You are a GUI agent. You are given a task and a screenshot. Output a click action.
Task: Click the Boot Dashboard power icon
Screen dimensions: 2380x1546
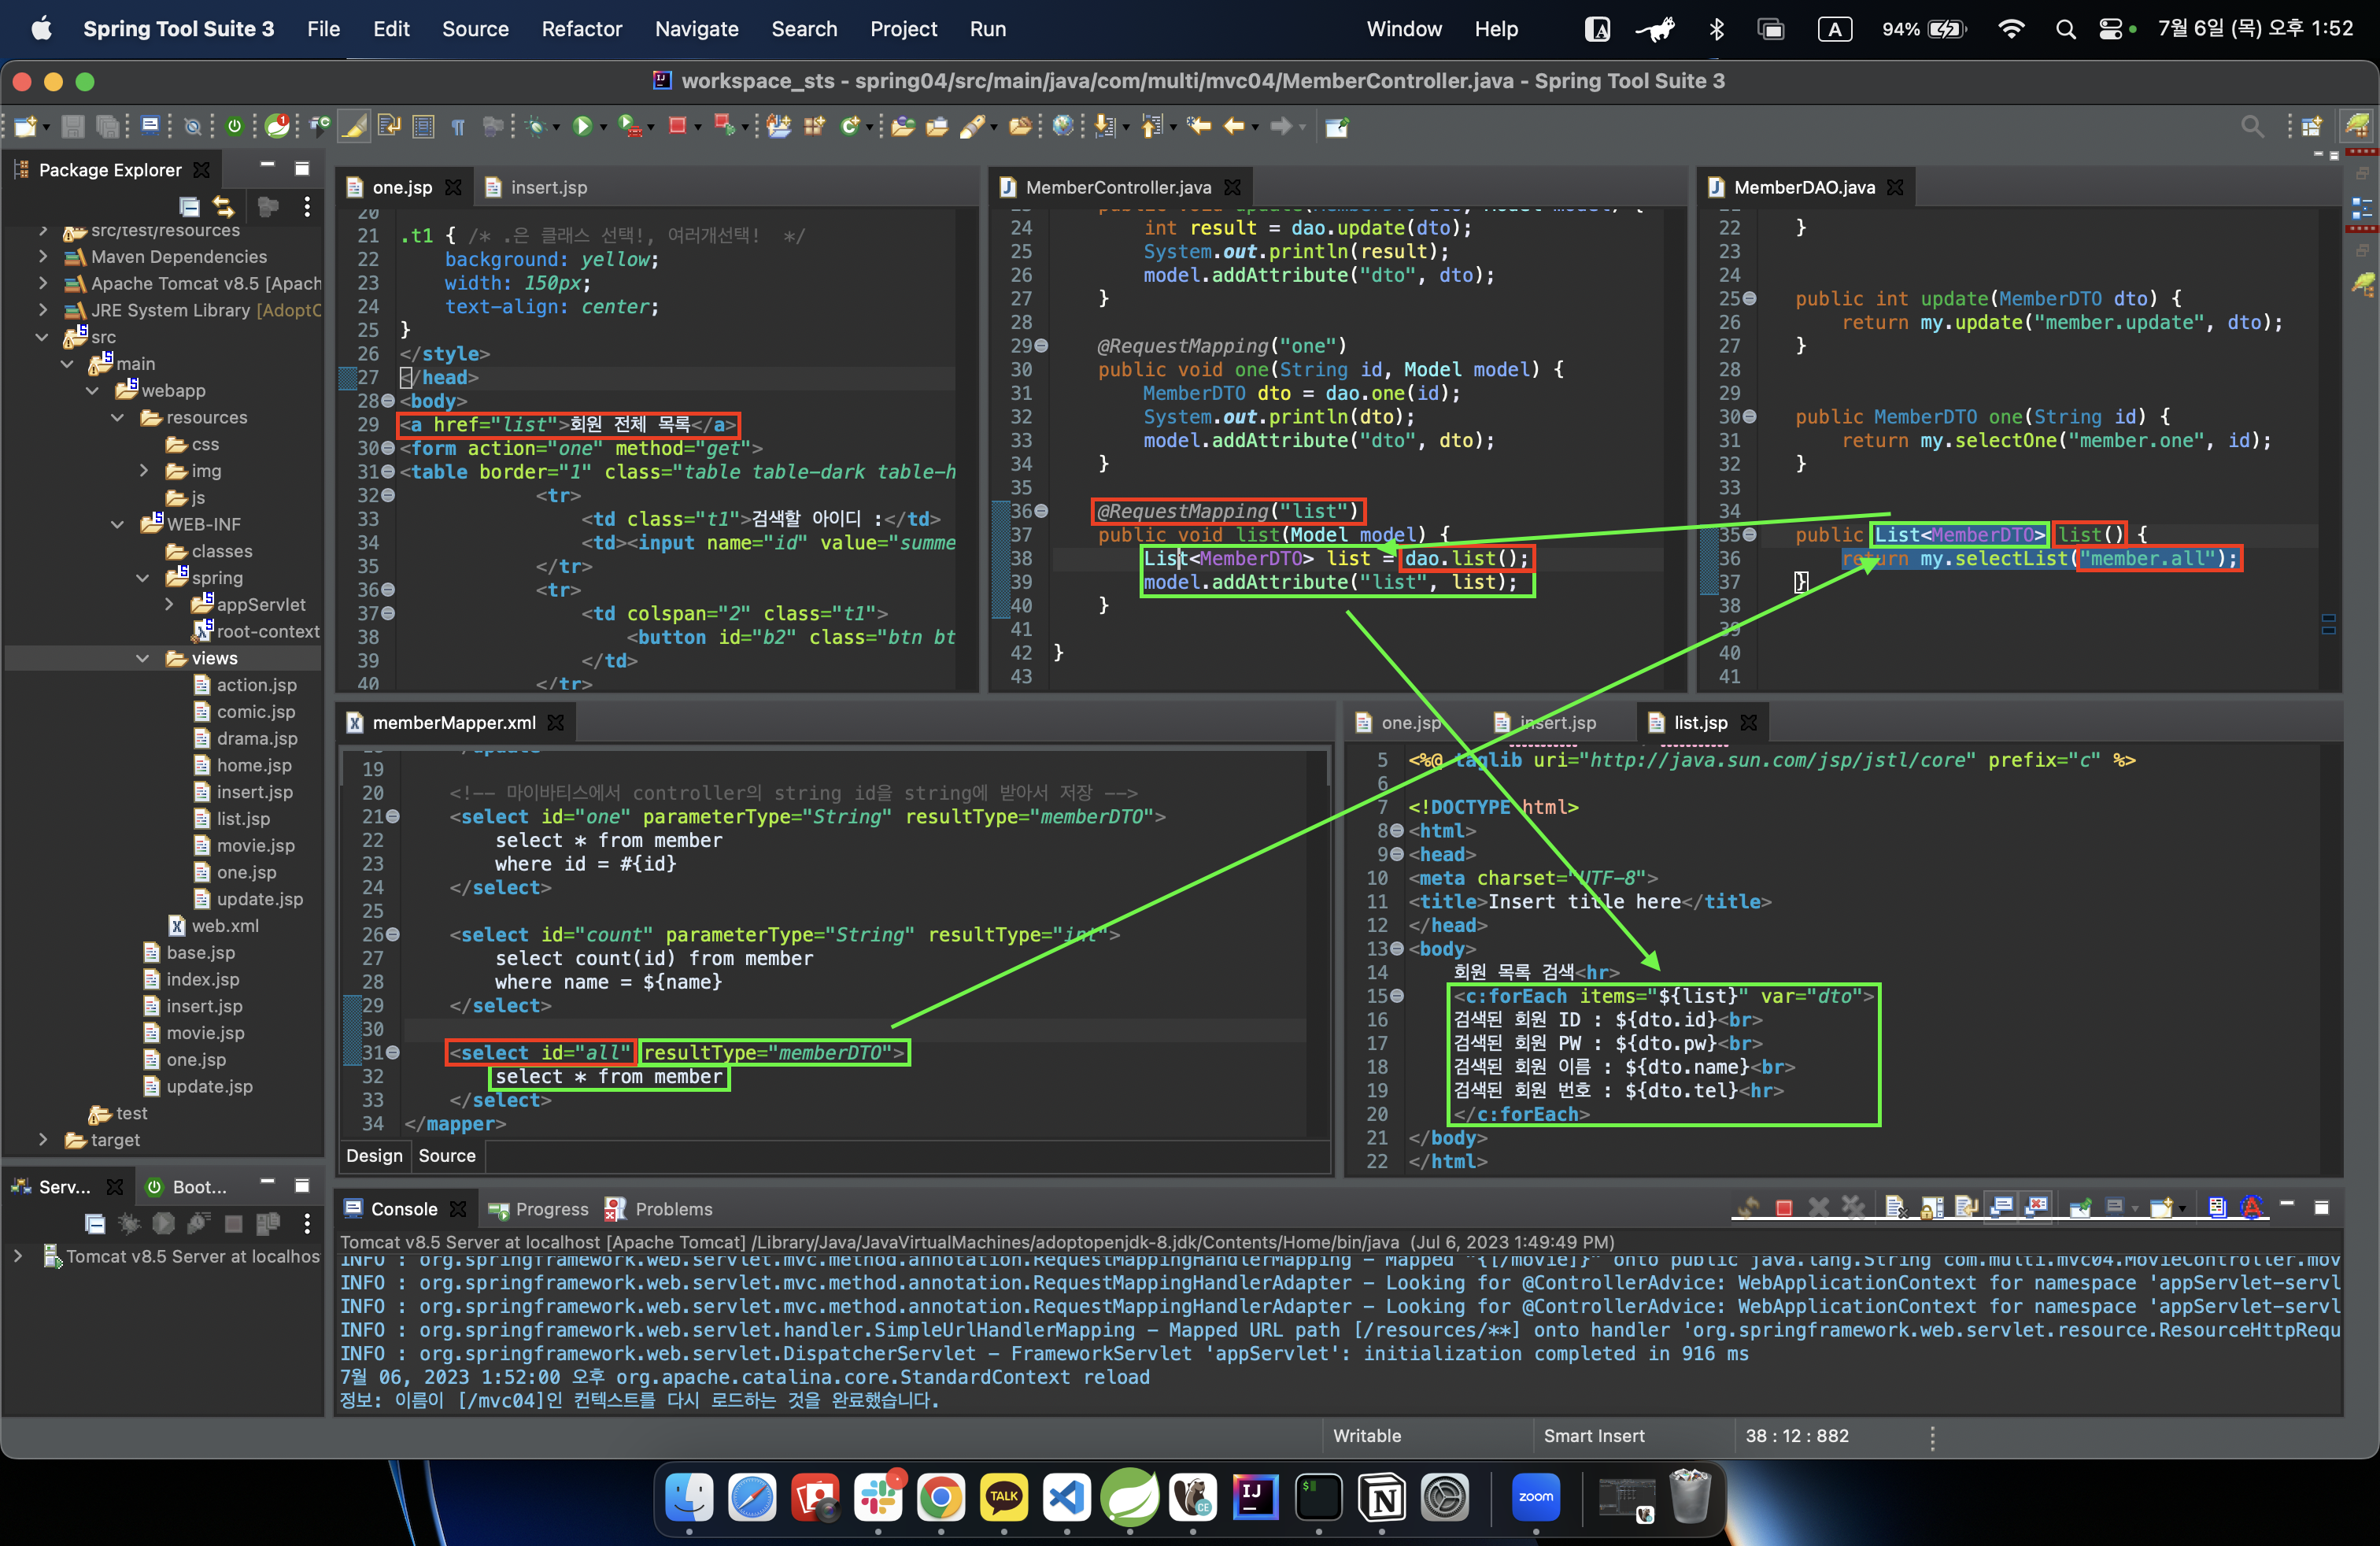[x=234, y=126]
